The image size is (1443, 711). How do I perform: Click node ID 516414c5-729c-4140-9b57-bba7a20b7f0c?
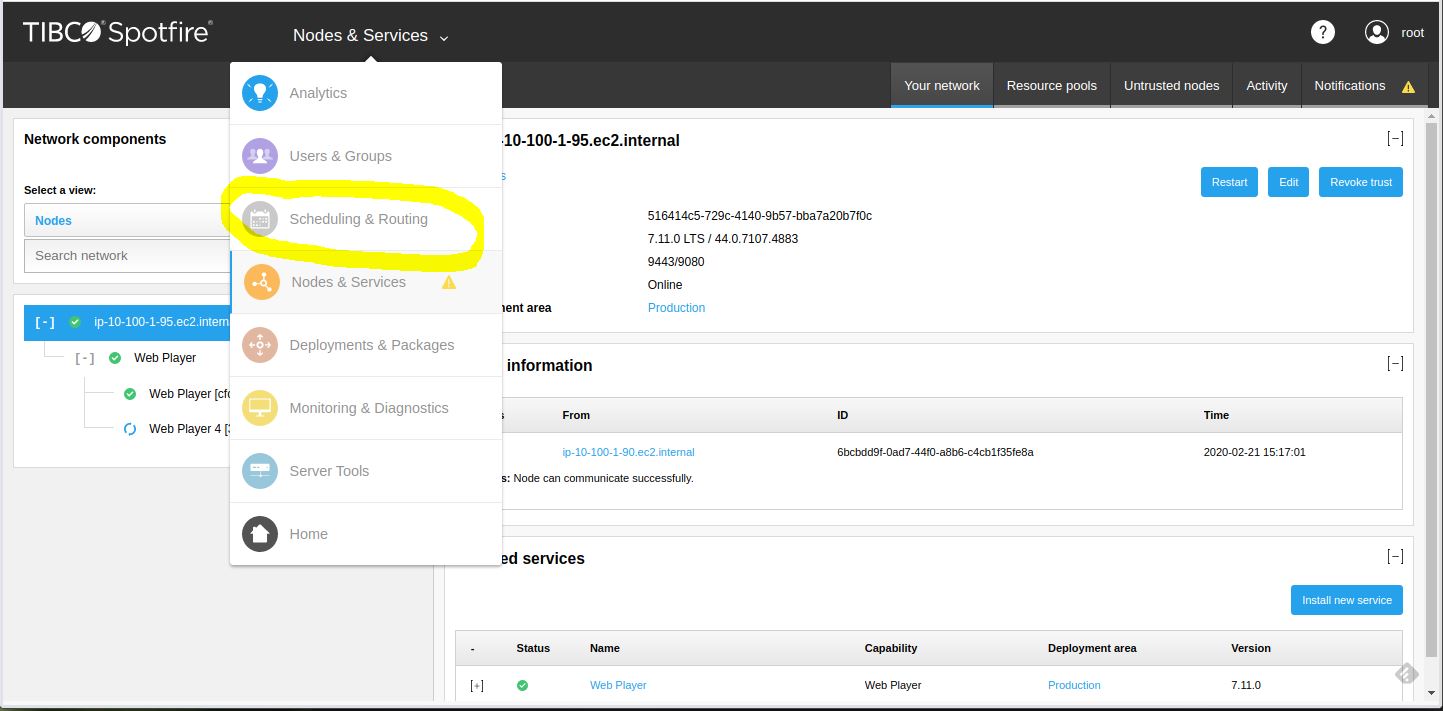760,216
